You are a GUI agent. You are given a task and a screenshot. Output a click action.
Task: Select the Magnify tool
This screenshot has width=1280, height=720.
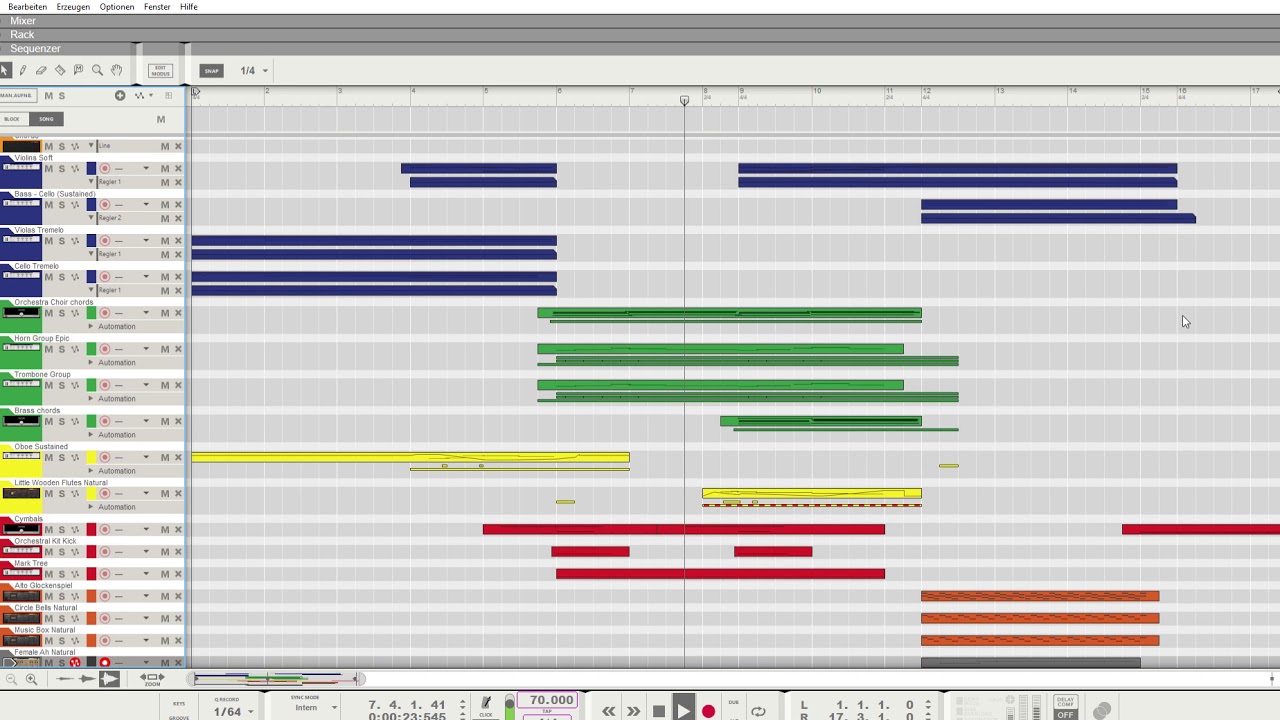(97, 70)
